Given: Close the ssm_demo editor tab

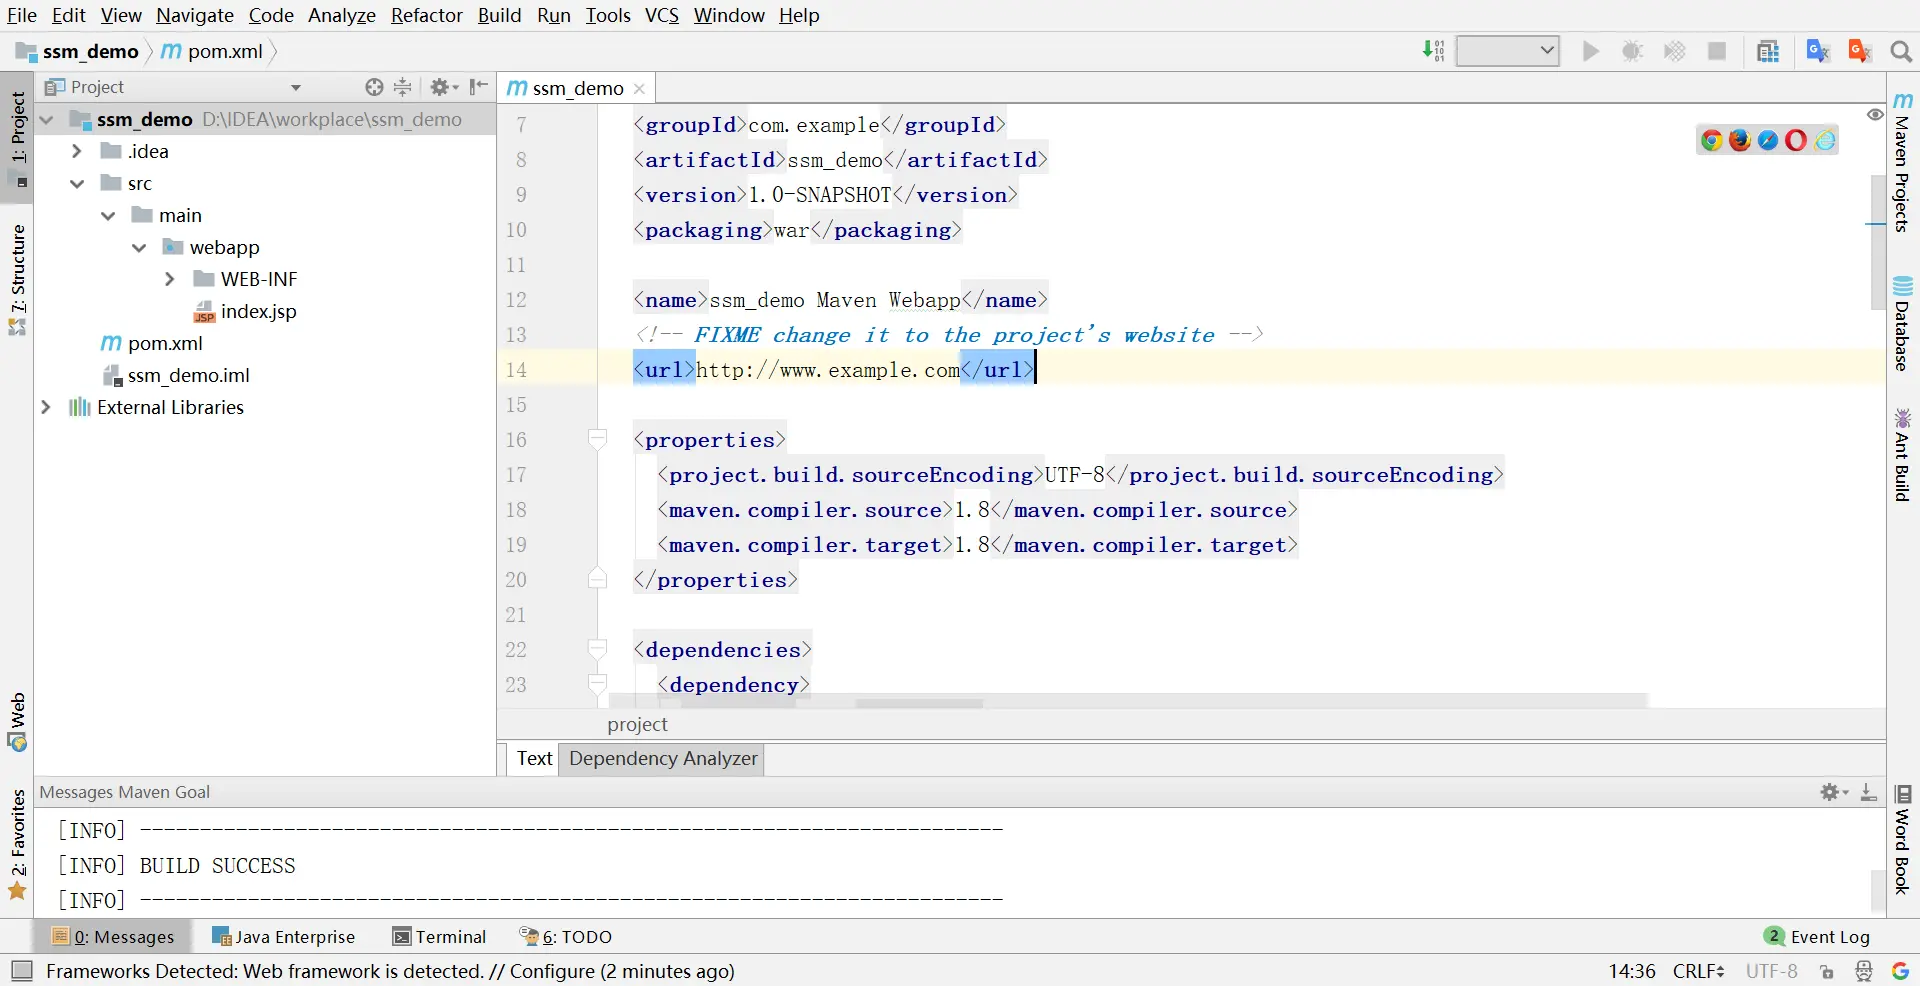Looking at the screenshot, I should coord(640,89).
